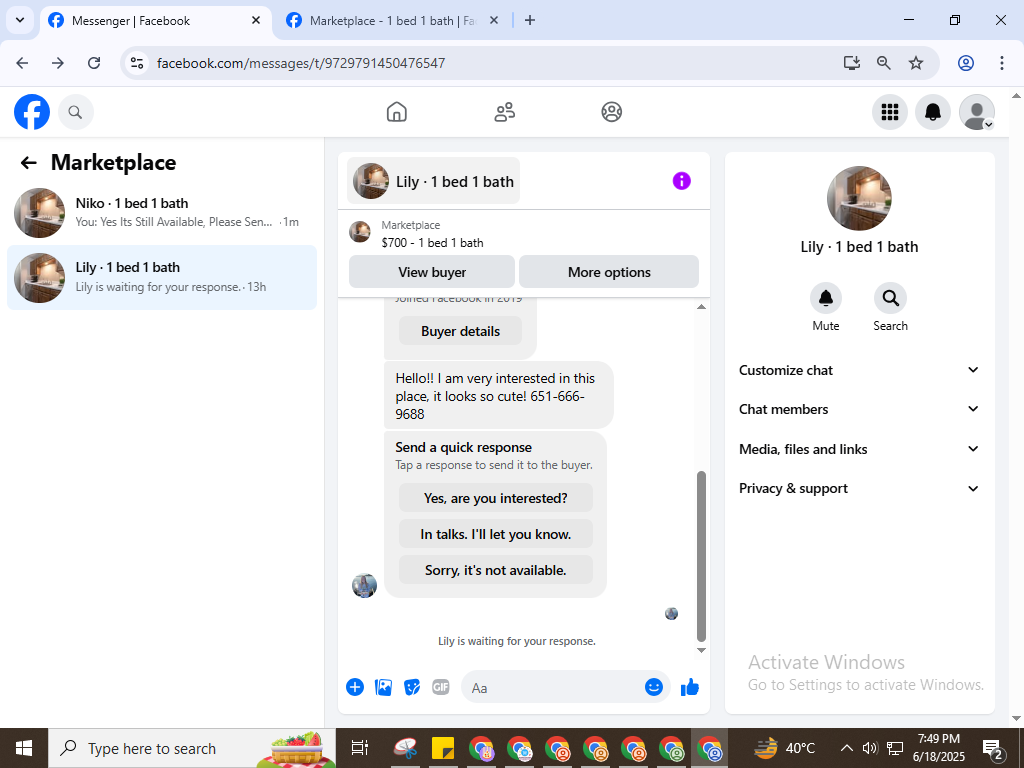Click the chat scroll up arrow

(701, 307)
